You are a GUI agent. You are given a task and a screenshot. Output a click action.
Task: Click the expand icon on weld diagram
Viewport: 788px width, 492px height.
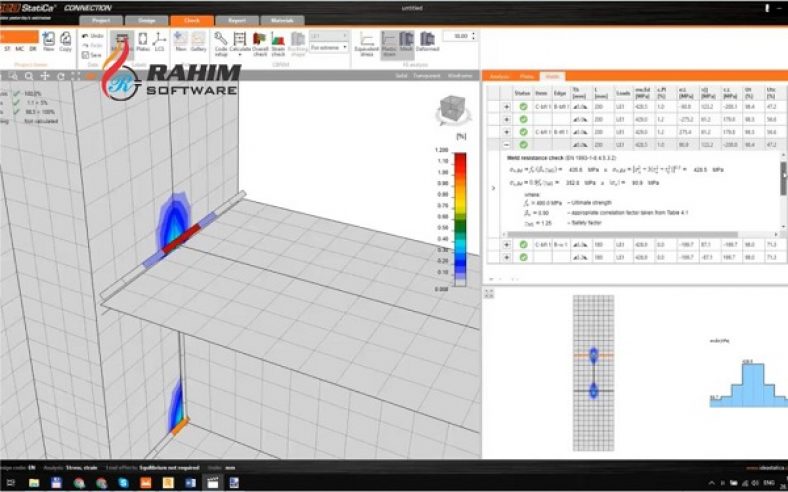(489, 294)
